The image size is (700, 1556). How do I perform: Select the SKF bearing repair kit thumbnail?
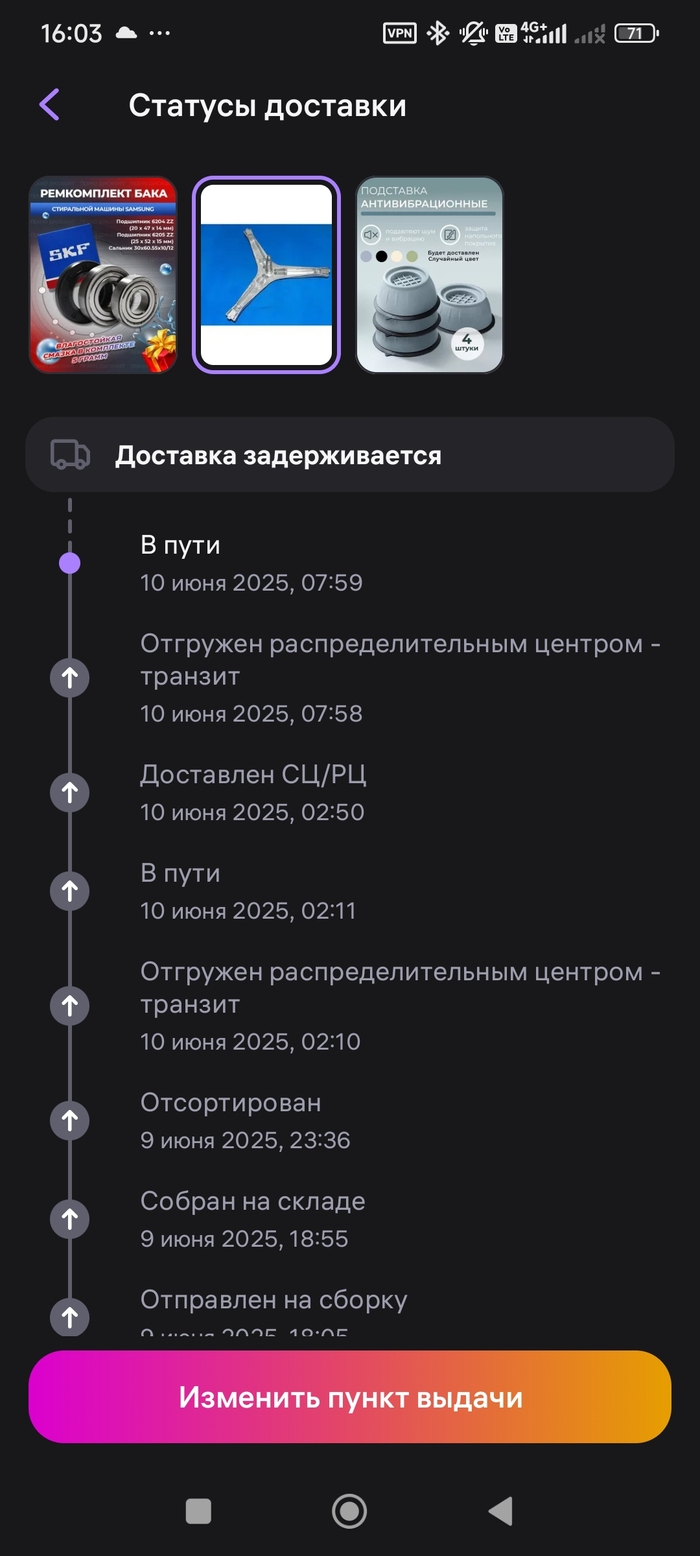click(x=103, y=273)
